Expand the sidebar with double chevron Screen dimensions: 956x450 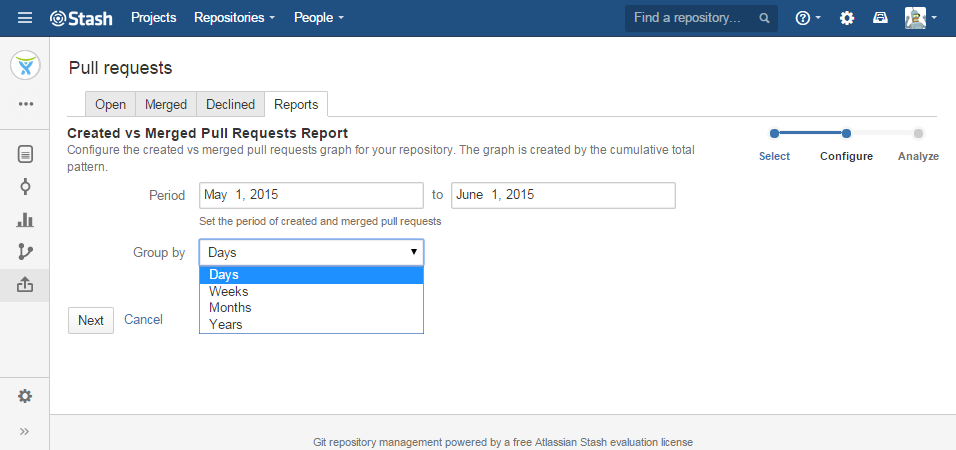coord(25,431)
